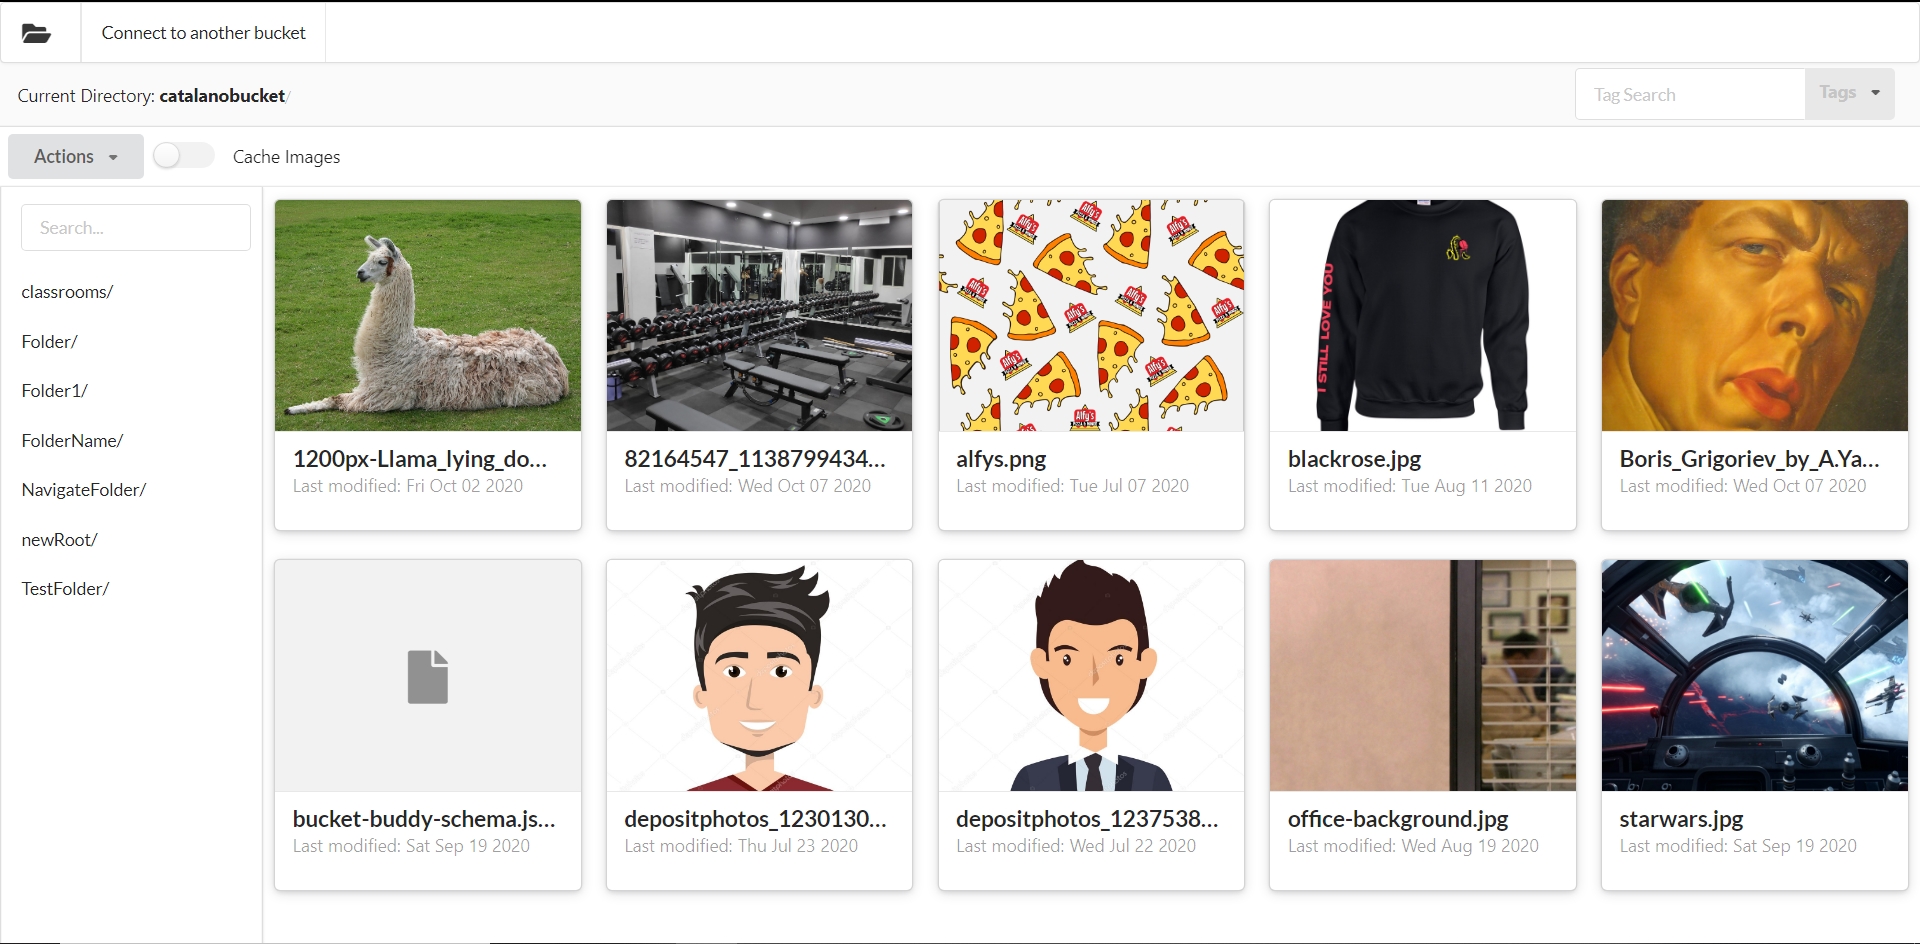Open the Folder/ directory
Screen dimensions: 1920x944
(x=49, y=342)
